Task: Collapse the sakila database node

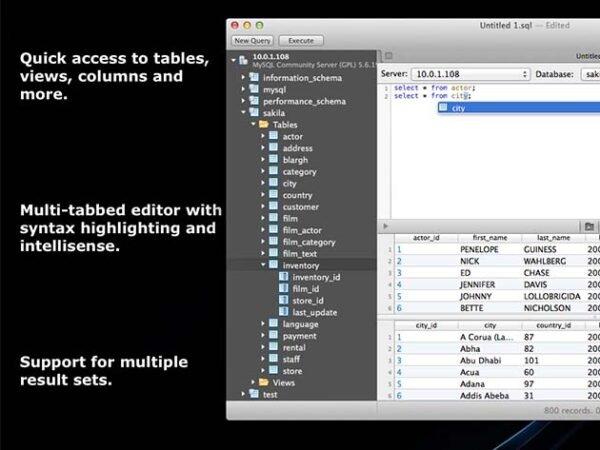Action: 243,112
